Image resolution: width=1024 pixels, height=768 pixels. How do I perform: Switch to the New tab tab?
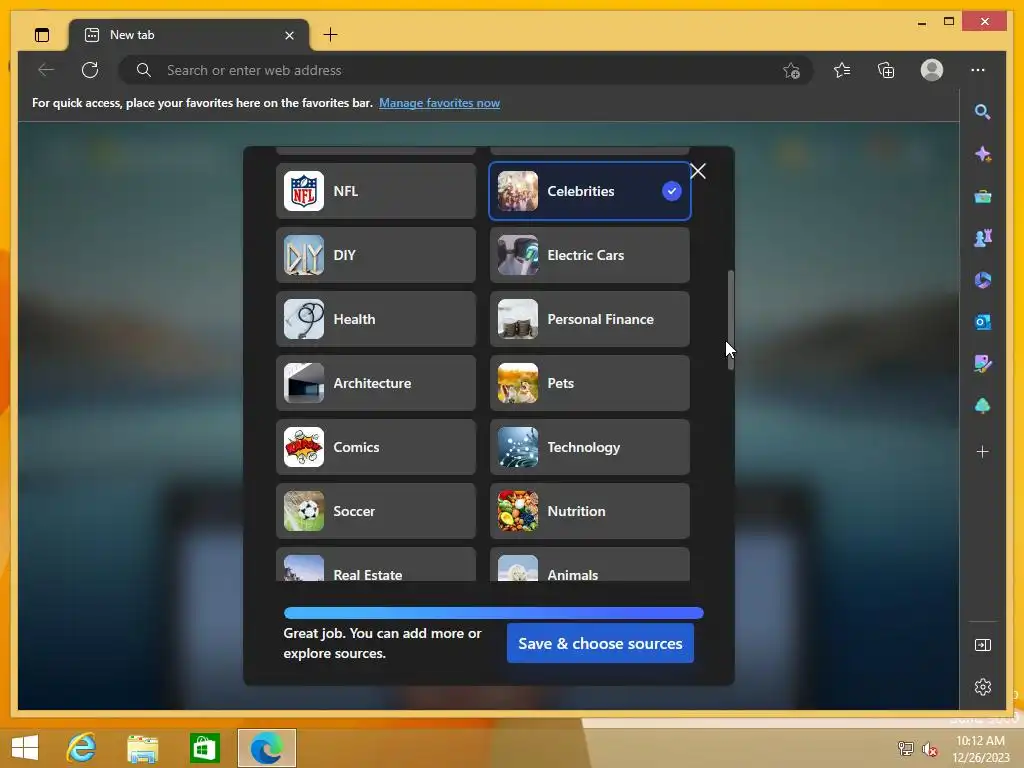189,35
